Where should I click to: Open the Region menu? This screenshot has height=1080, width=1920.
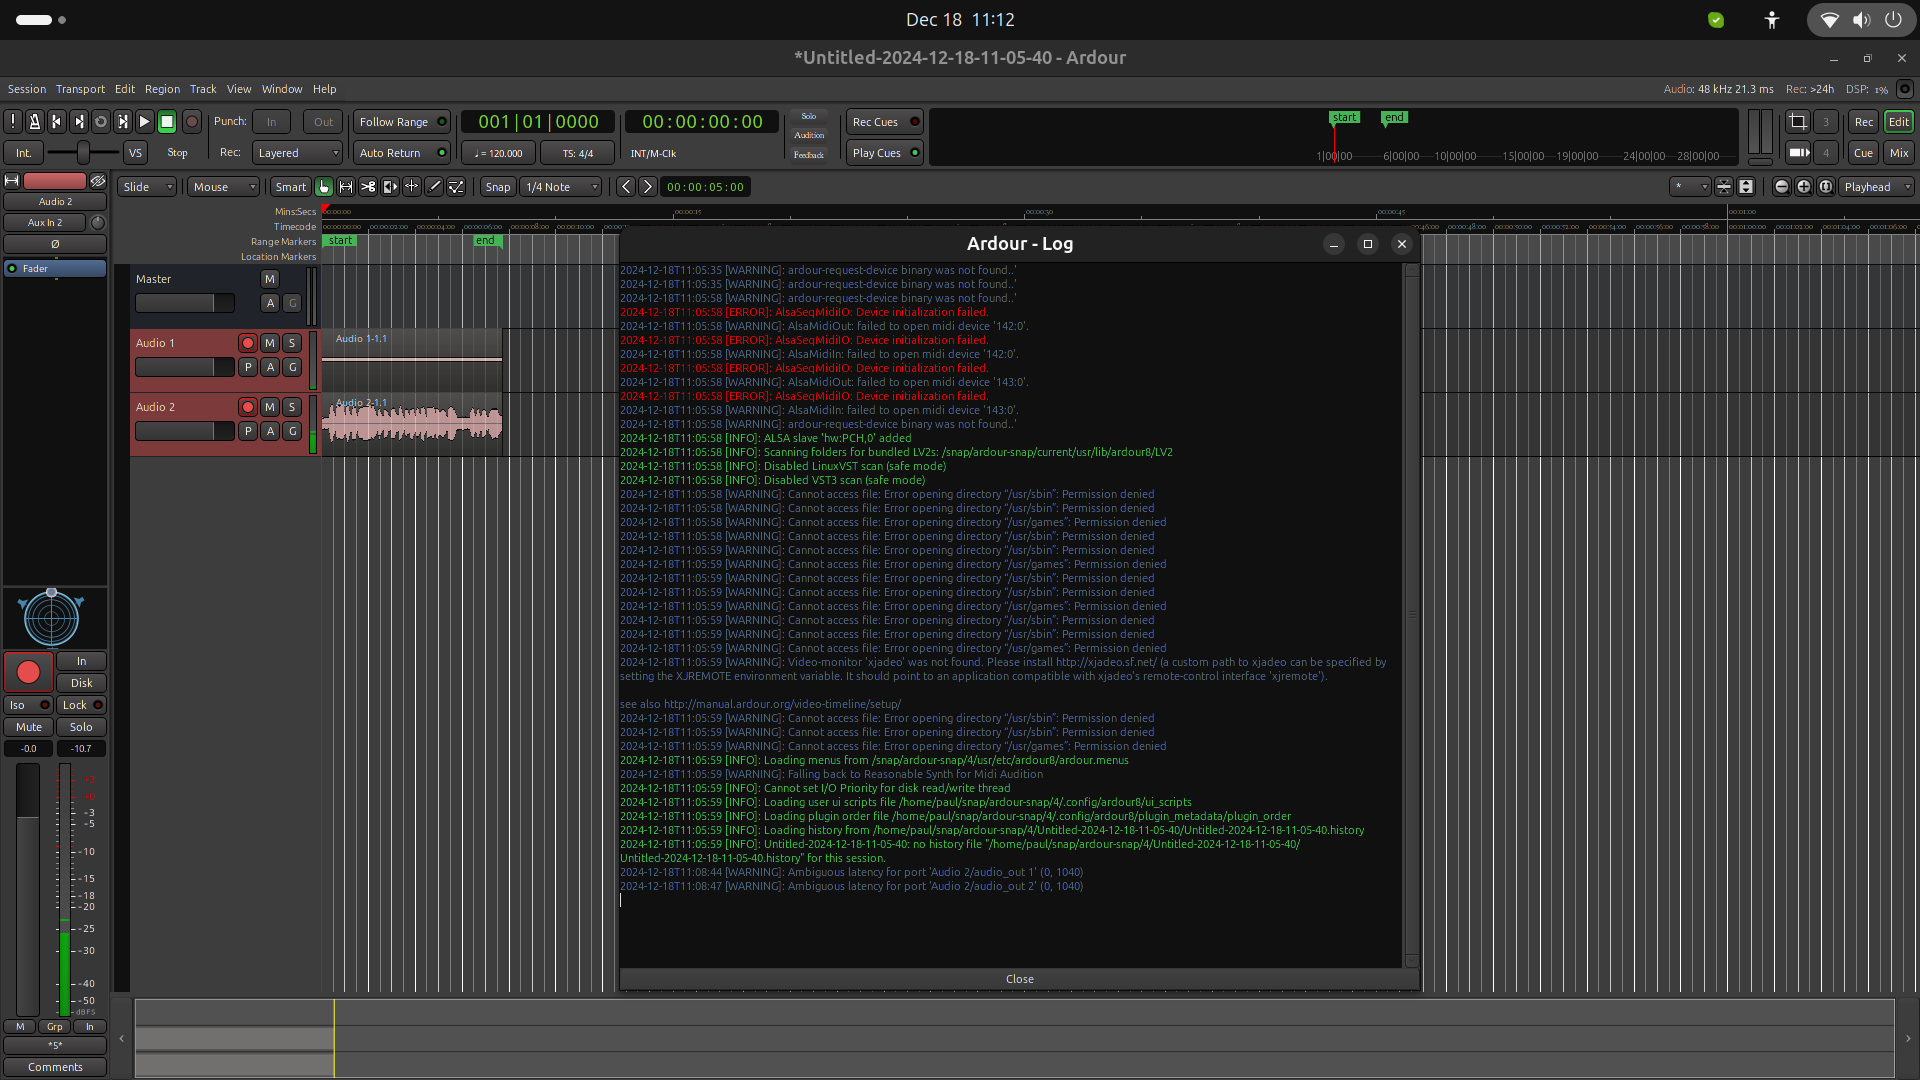tap(162, 89)
